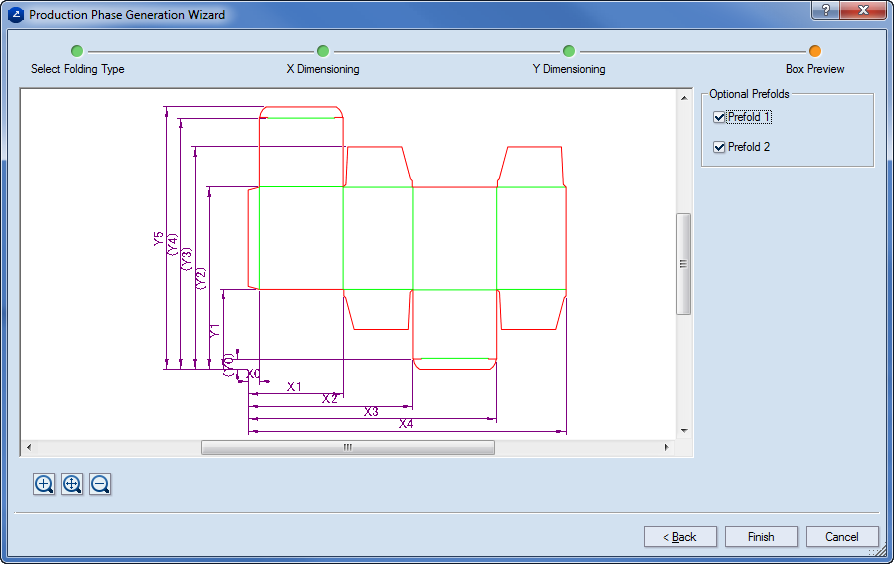Click Finish to complete the wizard

[x=761, y=537]
